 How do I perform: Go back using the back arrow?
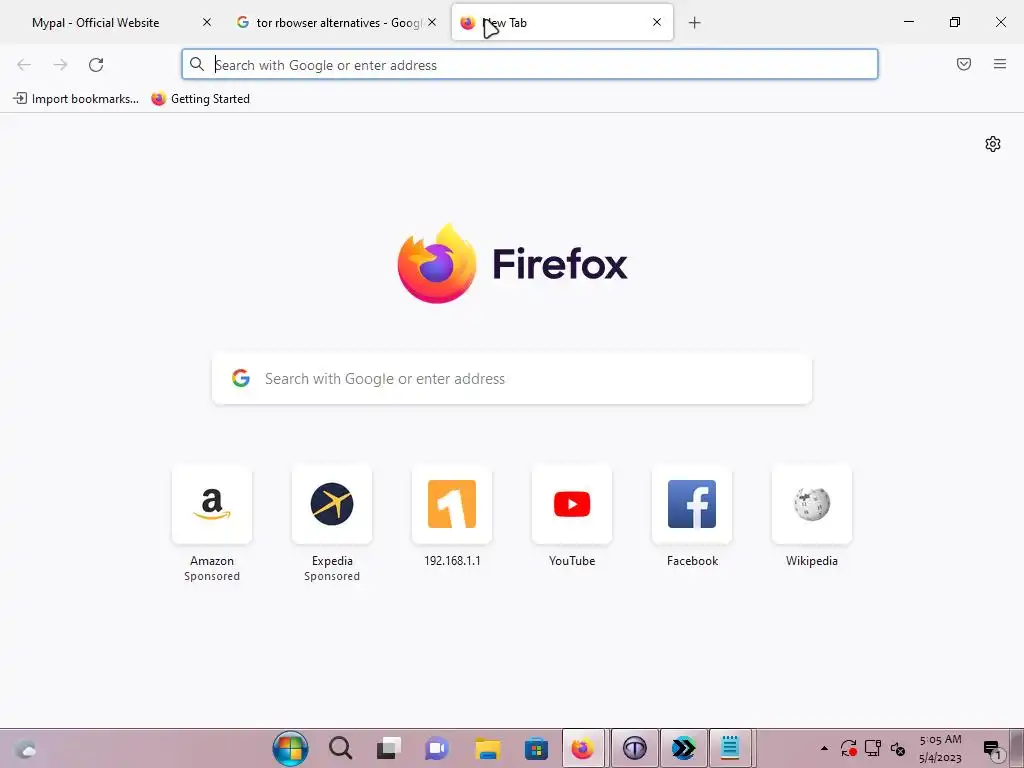pos(24,65)
